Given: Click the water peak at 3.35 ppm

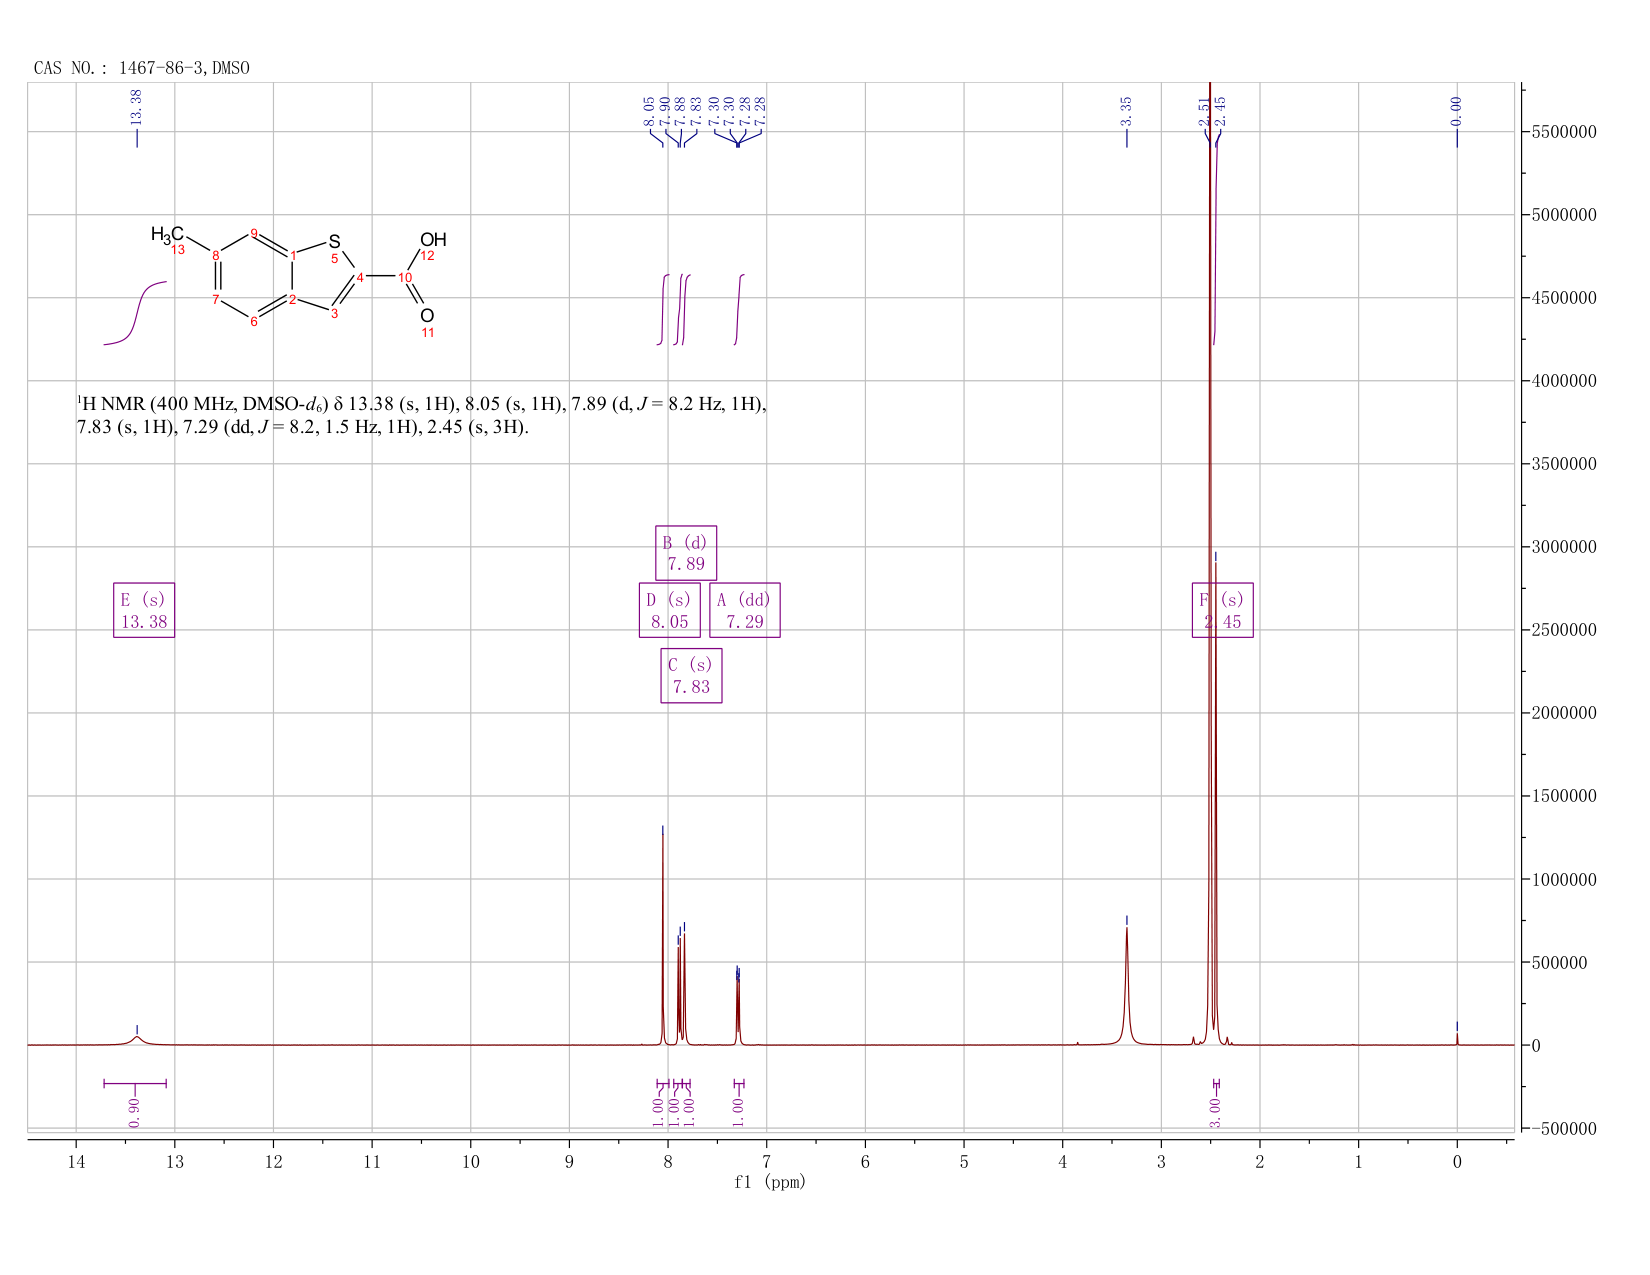Looking at the screenshot, I should 1127,986.
